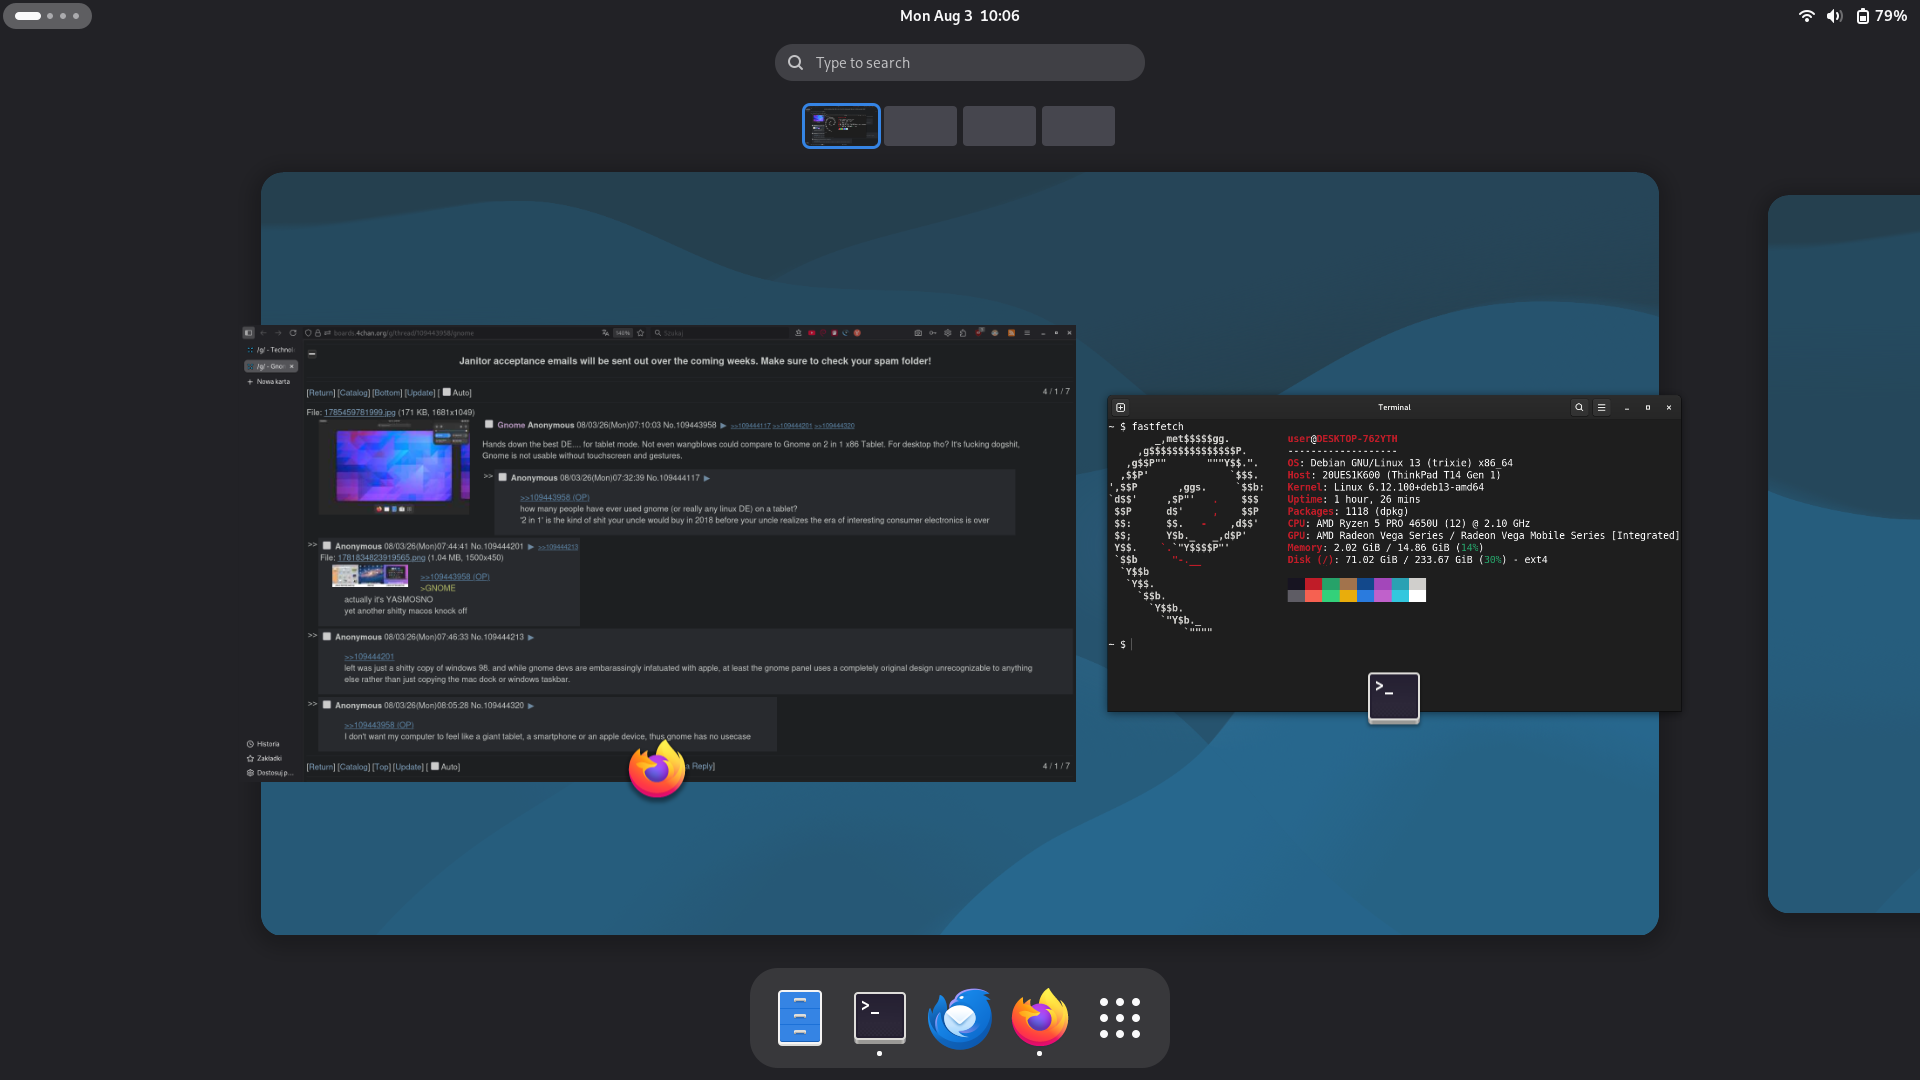Click the top [Catalog] link
This screenshot has height=1080, width=1920.
[x=354, y=393]
